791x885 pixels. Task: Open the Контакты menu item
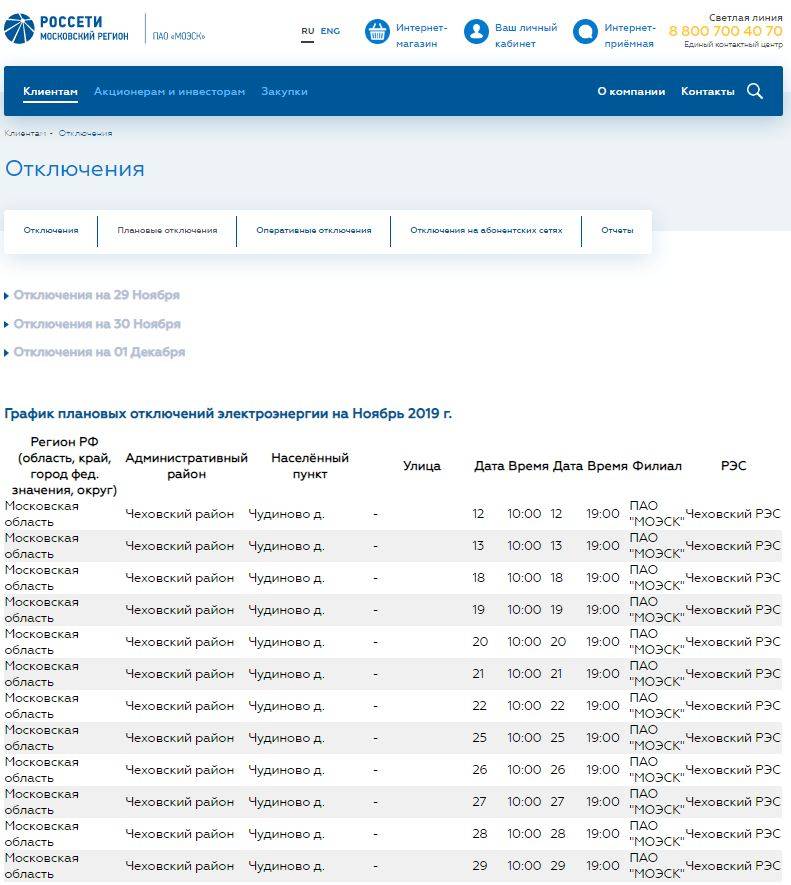pos(707,91)
